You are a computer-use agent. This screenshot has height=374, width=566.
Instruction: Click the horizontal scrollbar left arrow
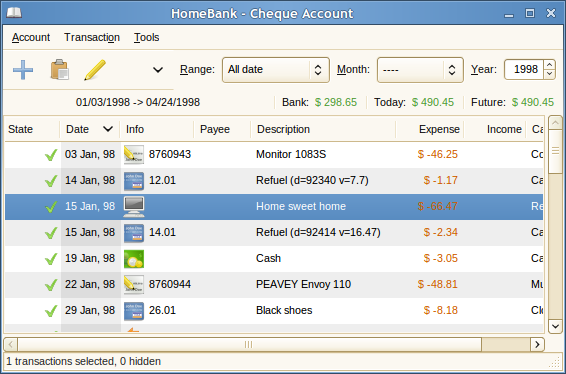(10, 344)
